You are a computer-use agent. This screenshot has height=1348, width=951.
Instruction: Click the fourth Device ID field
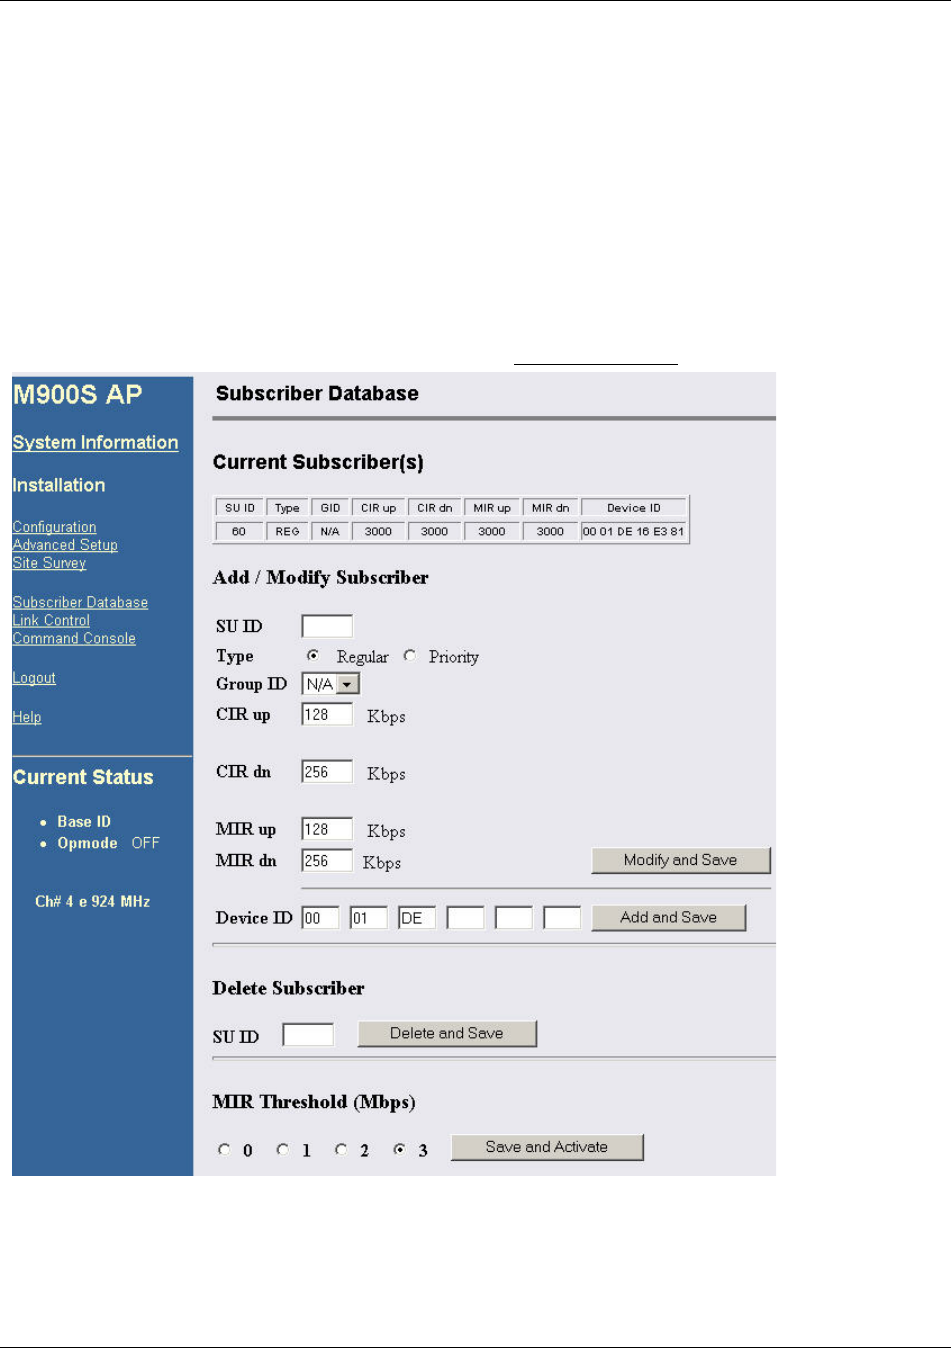465,918
